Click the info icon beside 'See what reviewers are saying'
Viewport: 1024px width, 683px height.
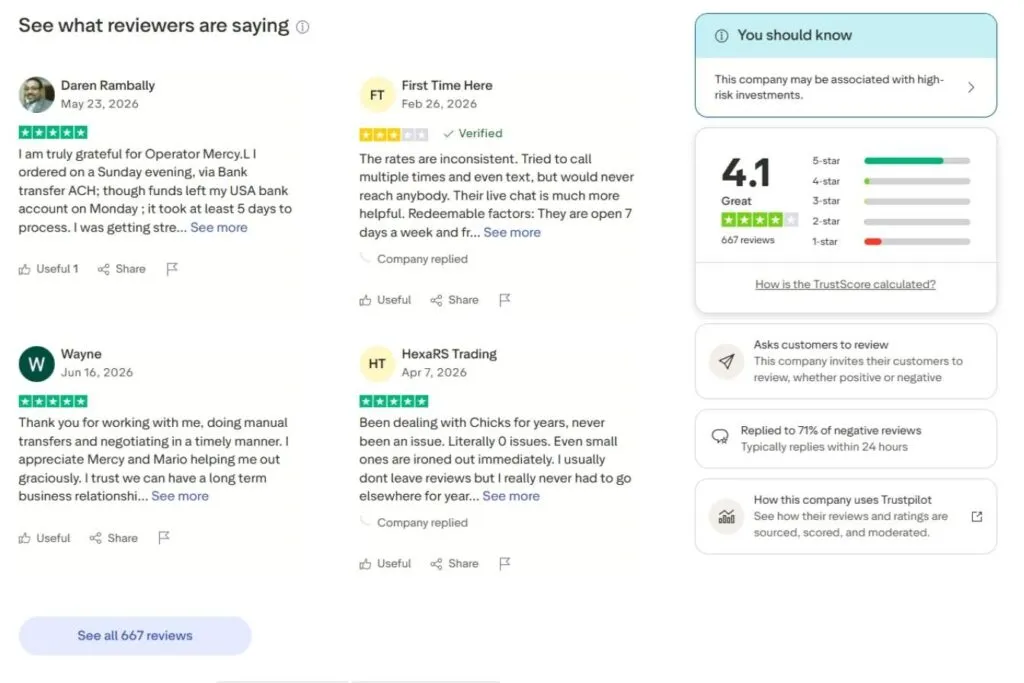302,27
